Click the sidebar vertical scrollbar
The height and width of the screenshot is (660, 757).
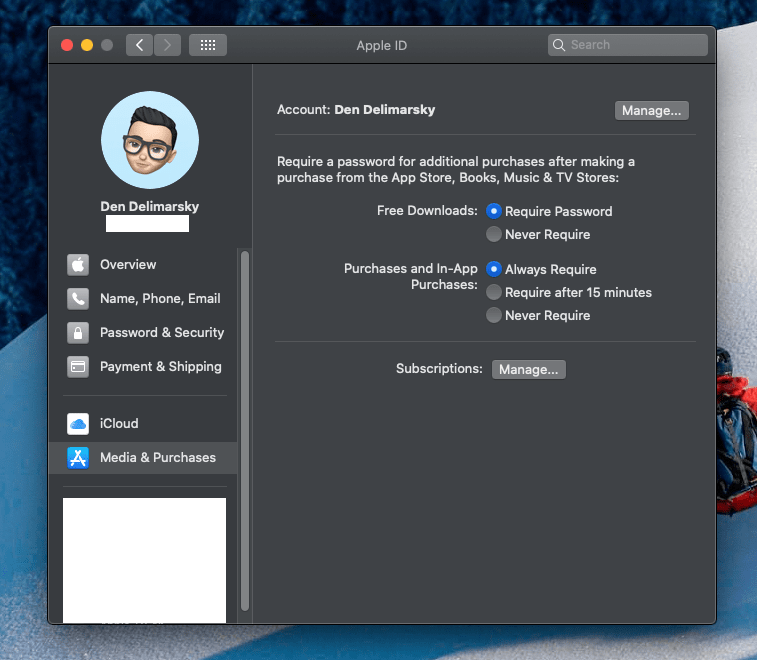tap(245, 431)
